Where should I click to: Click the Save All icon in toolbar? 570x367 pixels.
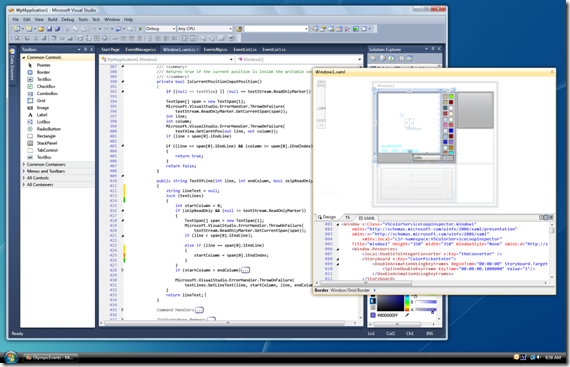(57, 29)
